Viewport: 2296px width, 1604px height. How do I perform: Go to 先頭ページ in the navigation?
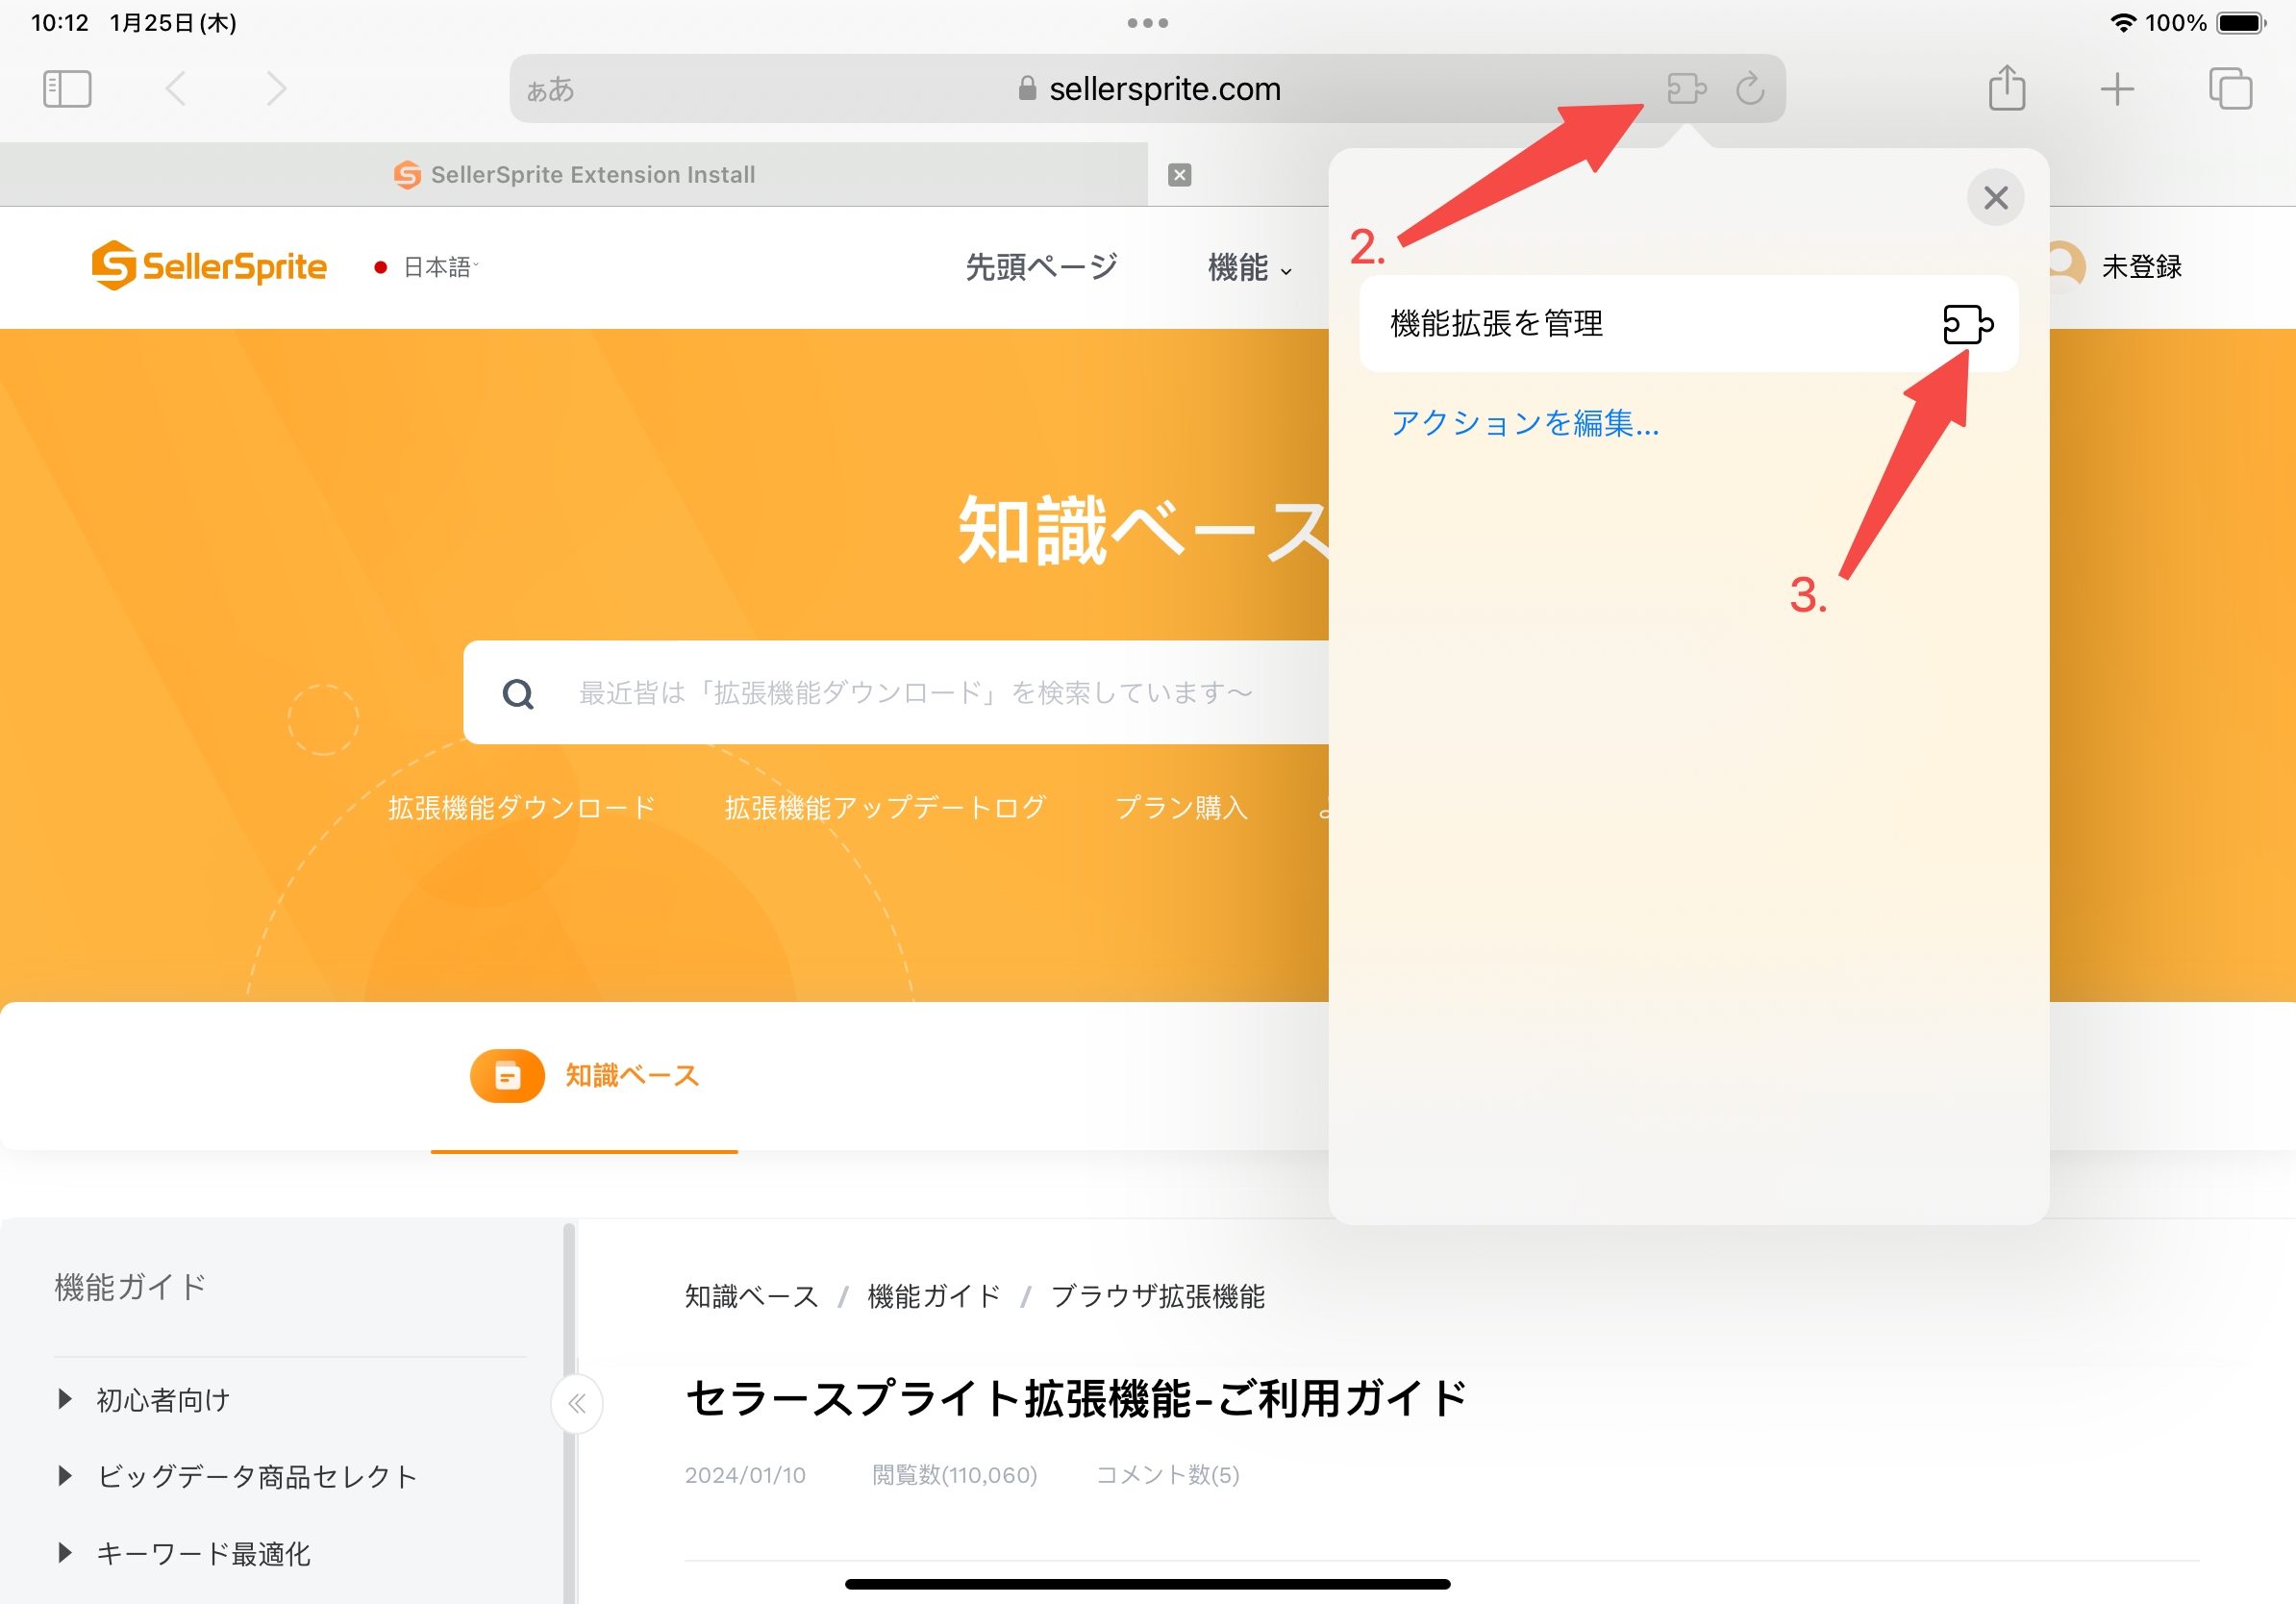point(1041,267)
